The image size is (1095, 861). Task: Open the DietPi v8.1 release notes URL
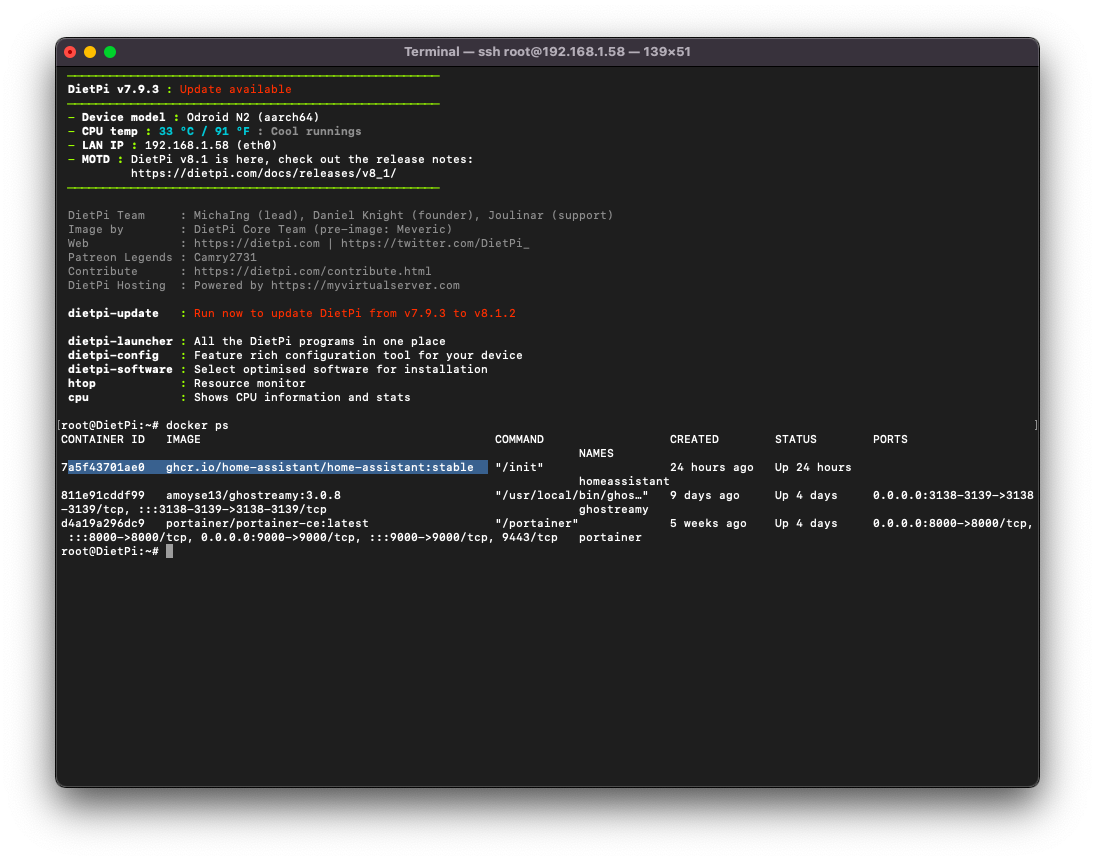tap(263, 173)
